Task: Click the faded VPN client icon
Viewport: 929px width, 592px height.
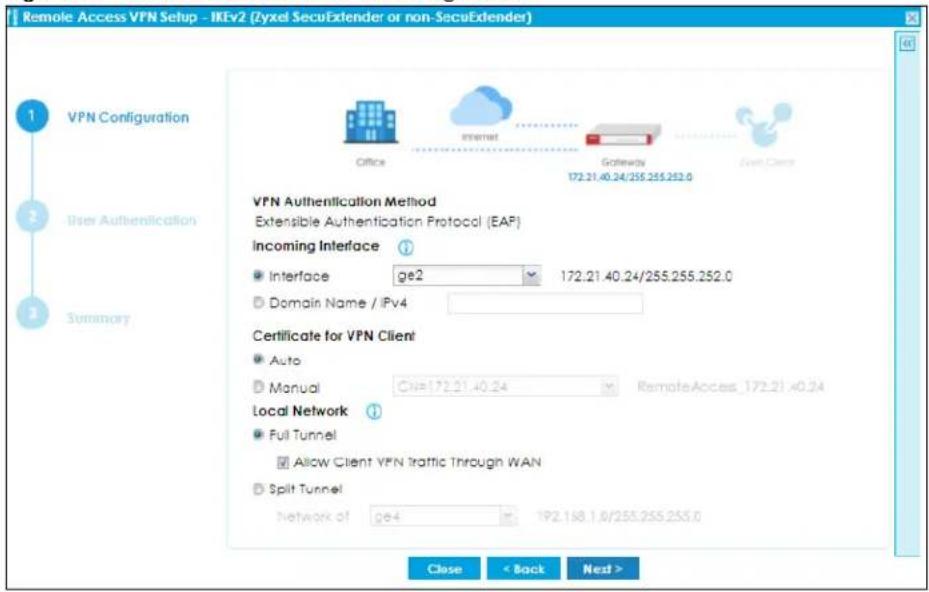Action: tap(763, 124)
